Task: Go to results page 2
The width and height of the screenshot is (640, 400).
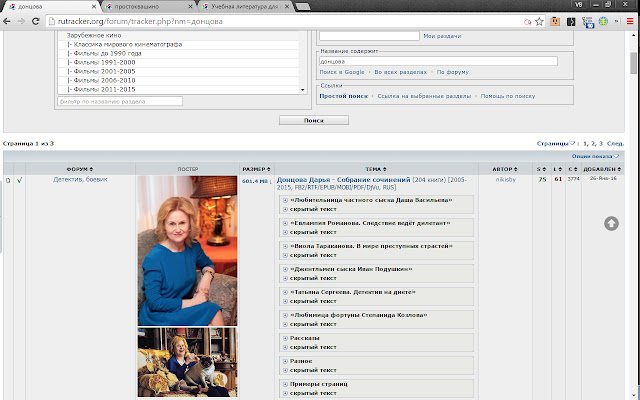Action: pyautogui.click(x=593, y=143)
